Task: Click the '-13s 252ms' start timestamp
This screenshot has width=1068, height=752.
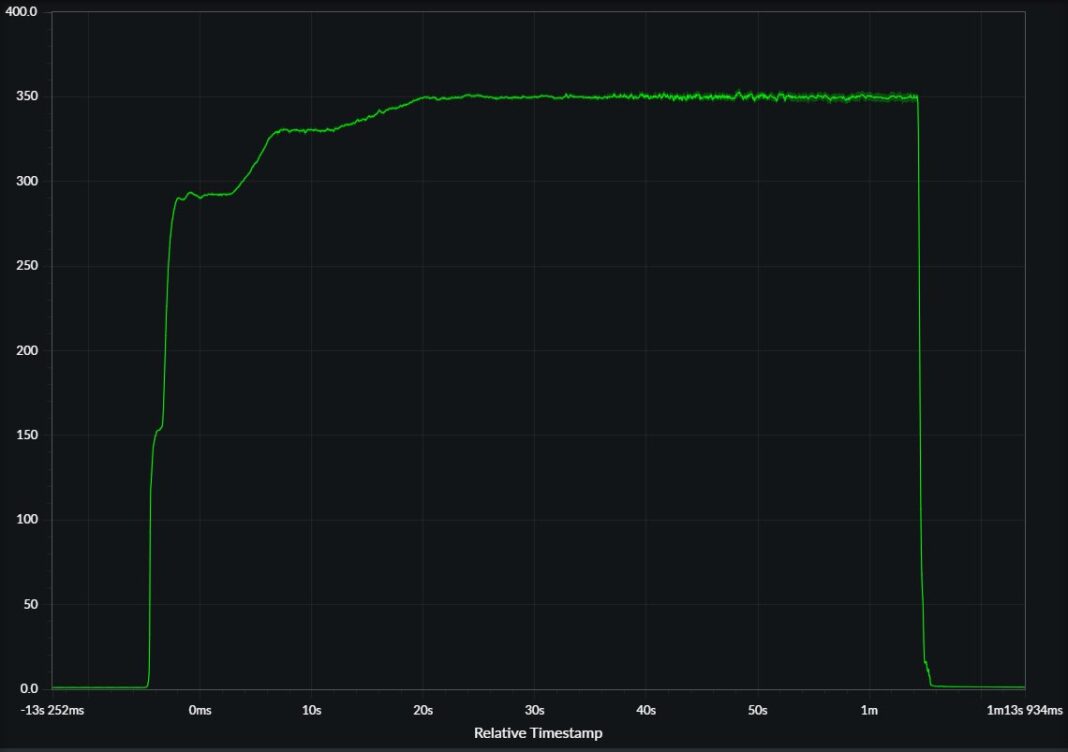Action: (x=51, y=710)
